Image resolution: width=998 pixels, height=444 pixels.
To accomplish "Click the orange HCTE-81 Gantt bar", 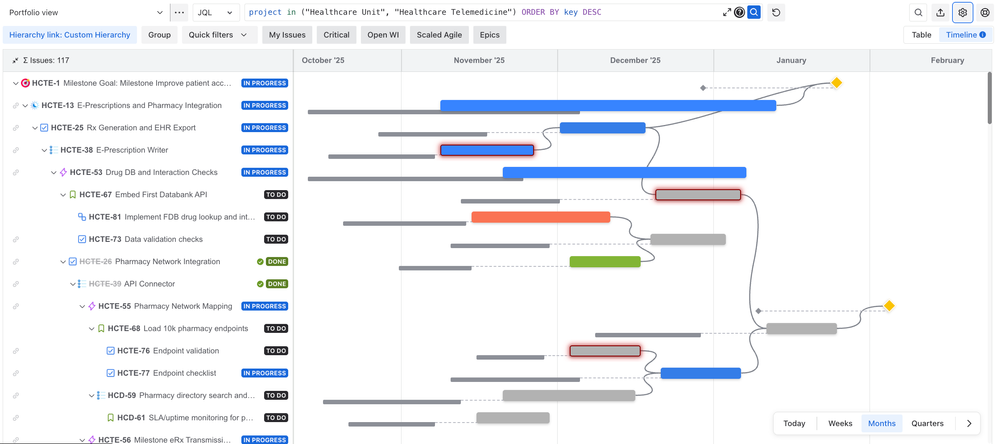I will click(541, 217).
